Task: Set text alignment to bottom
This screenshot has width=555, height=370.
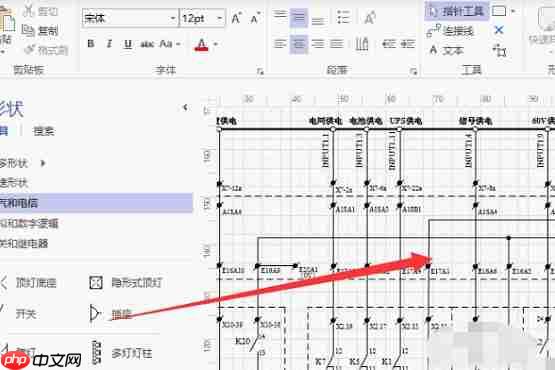Action: coord(318,19)
